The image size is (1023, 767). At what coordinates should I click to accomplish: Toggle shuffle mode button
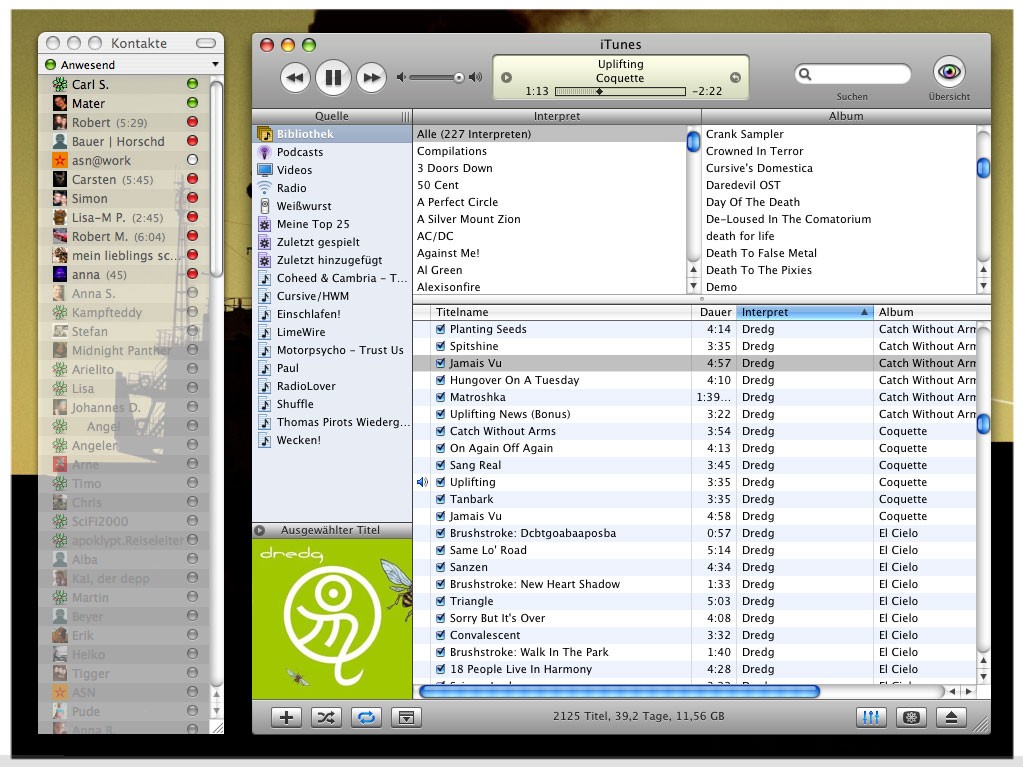pyautogui.click(x=326, y=717)
